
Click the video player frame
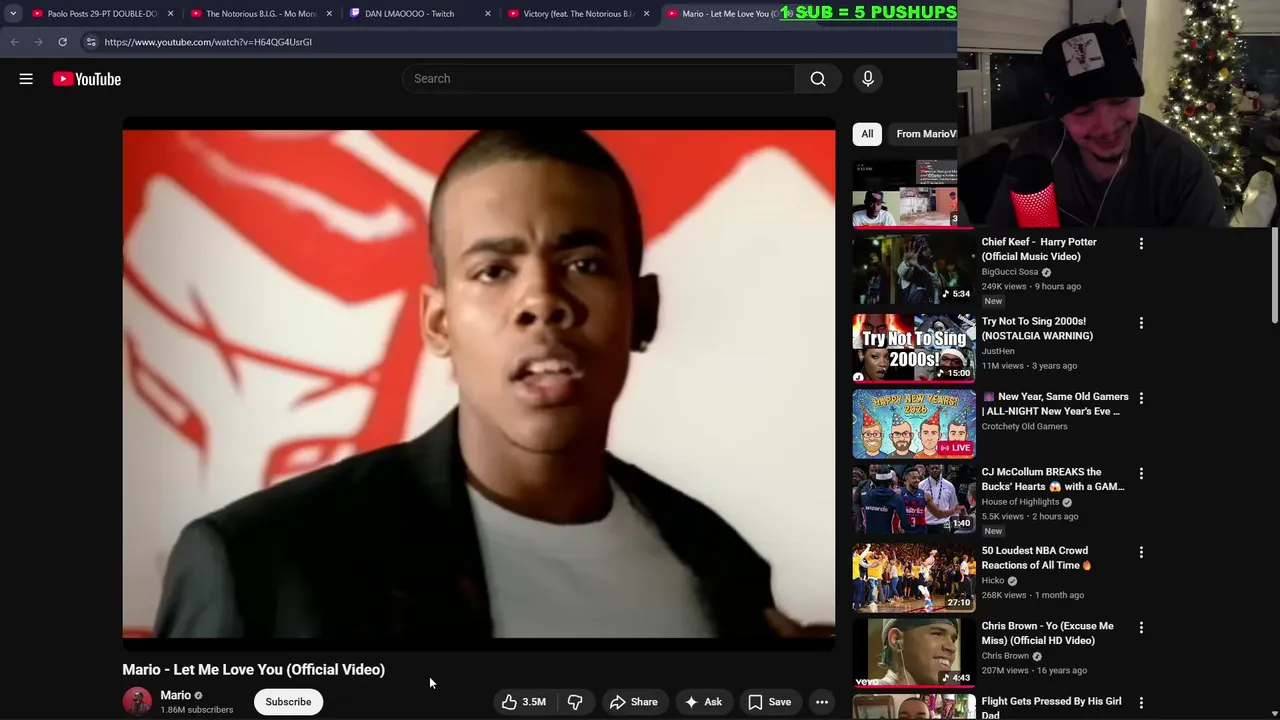[479, 384]
